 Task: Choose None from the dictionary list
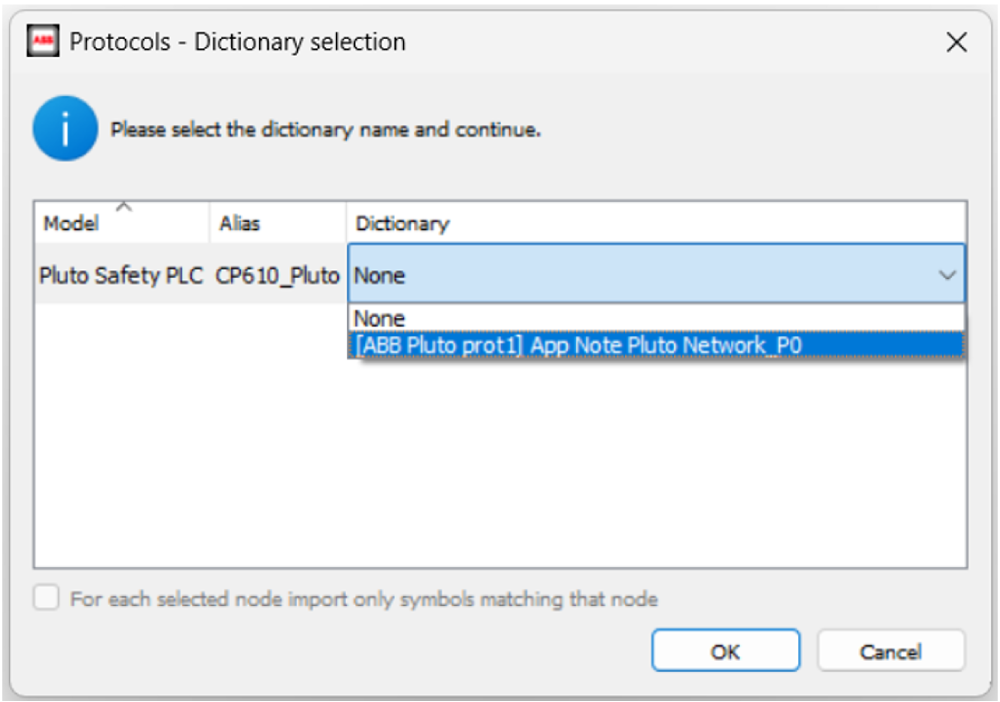656,318
